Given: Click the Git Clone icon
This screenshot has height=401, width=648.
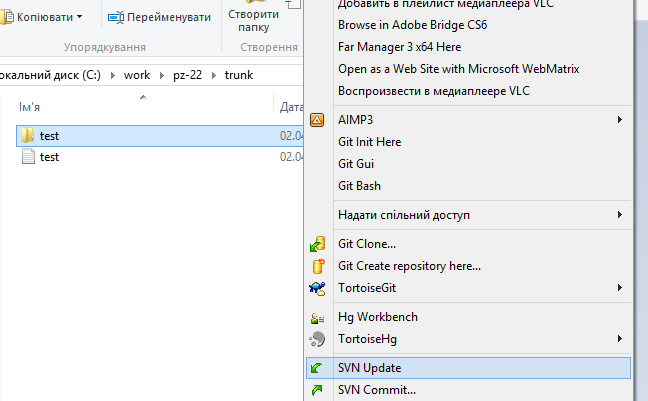Looking at the screenshot, I should [x=317, y=244].
